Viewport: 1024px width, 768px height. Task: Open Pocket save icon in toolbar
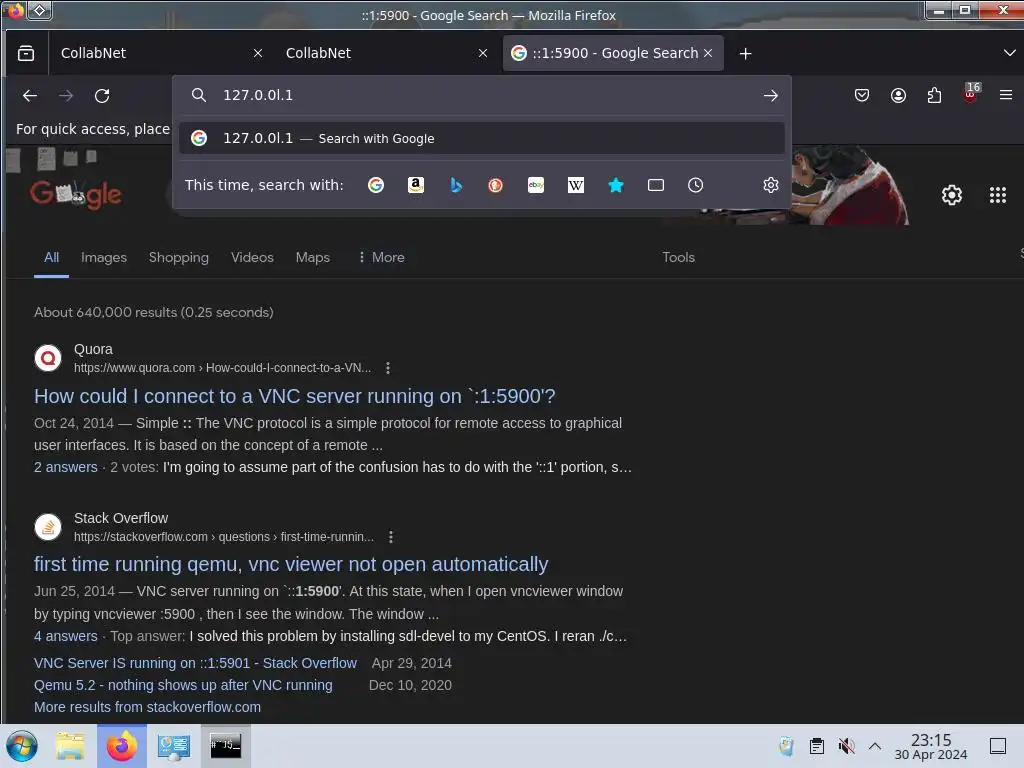click(862, 95)
